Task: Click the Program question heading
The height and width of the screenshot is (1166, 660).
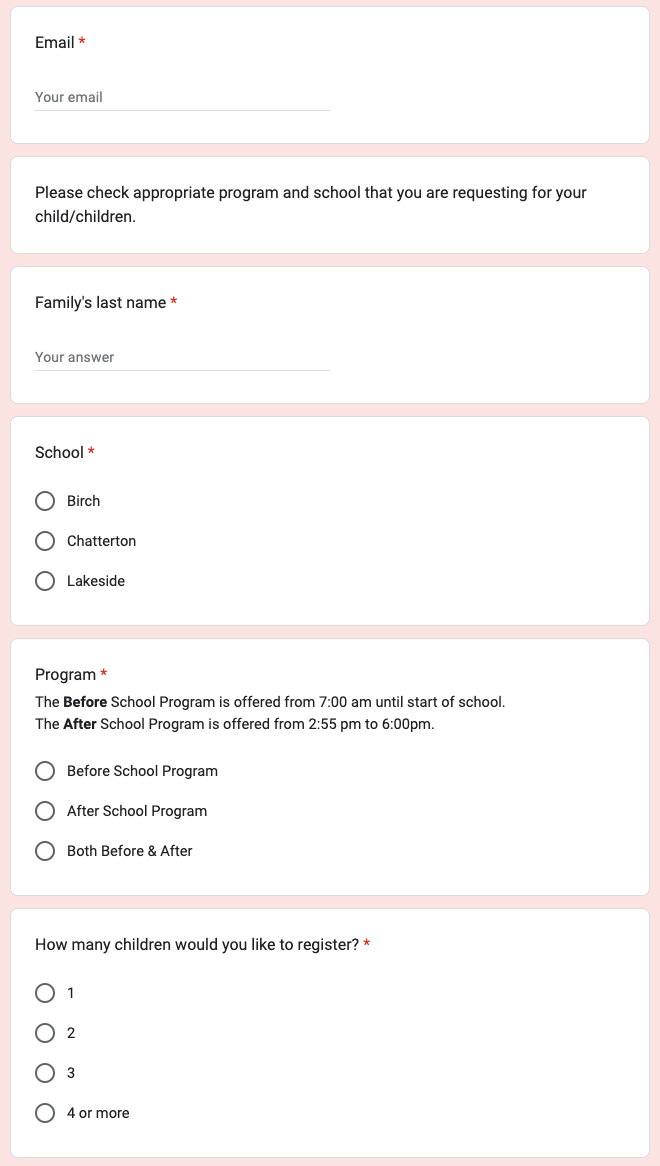Action: 65,674
